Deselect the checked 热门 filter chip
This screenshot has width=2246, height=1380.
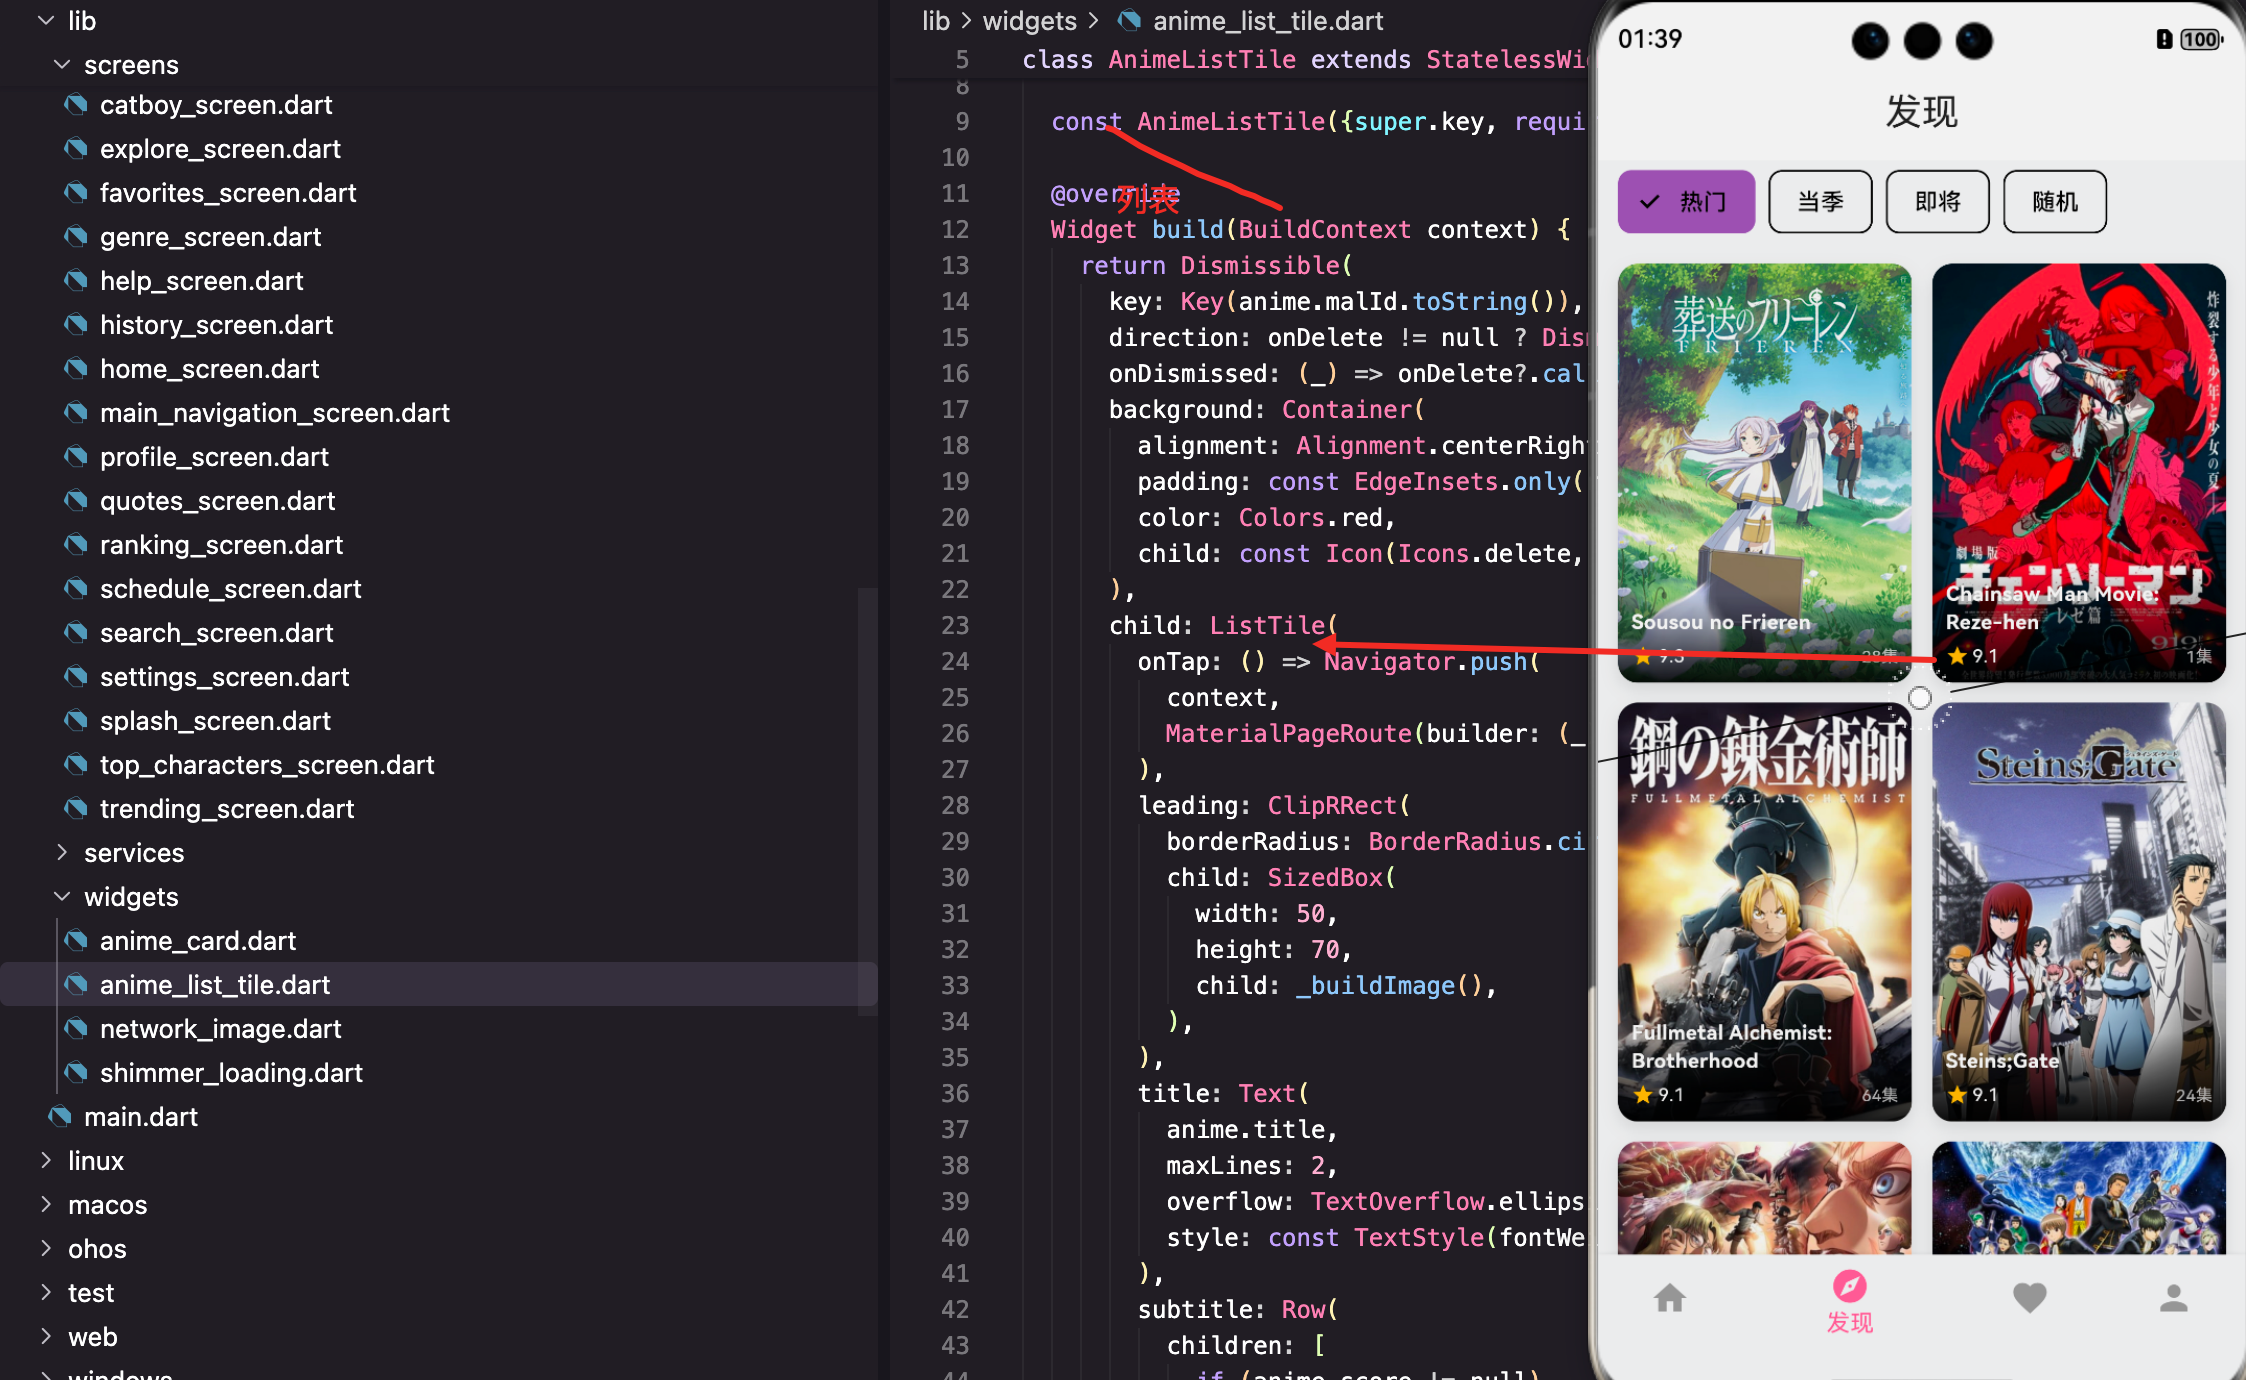(x=1686, y=202)
